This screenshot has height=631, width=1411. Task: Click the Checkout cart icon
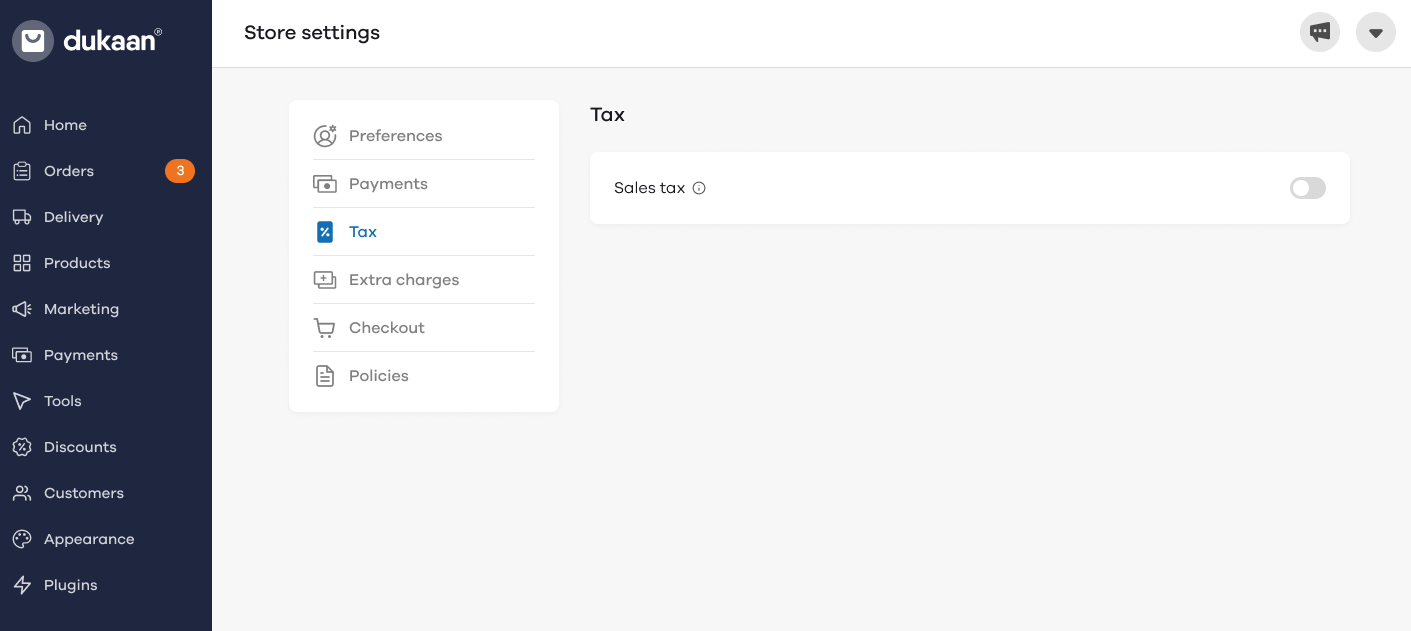325,328
